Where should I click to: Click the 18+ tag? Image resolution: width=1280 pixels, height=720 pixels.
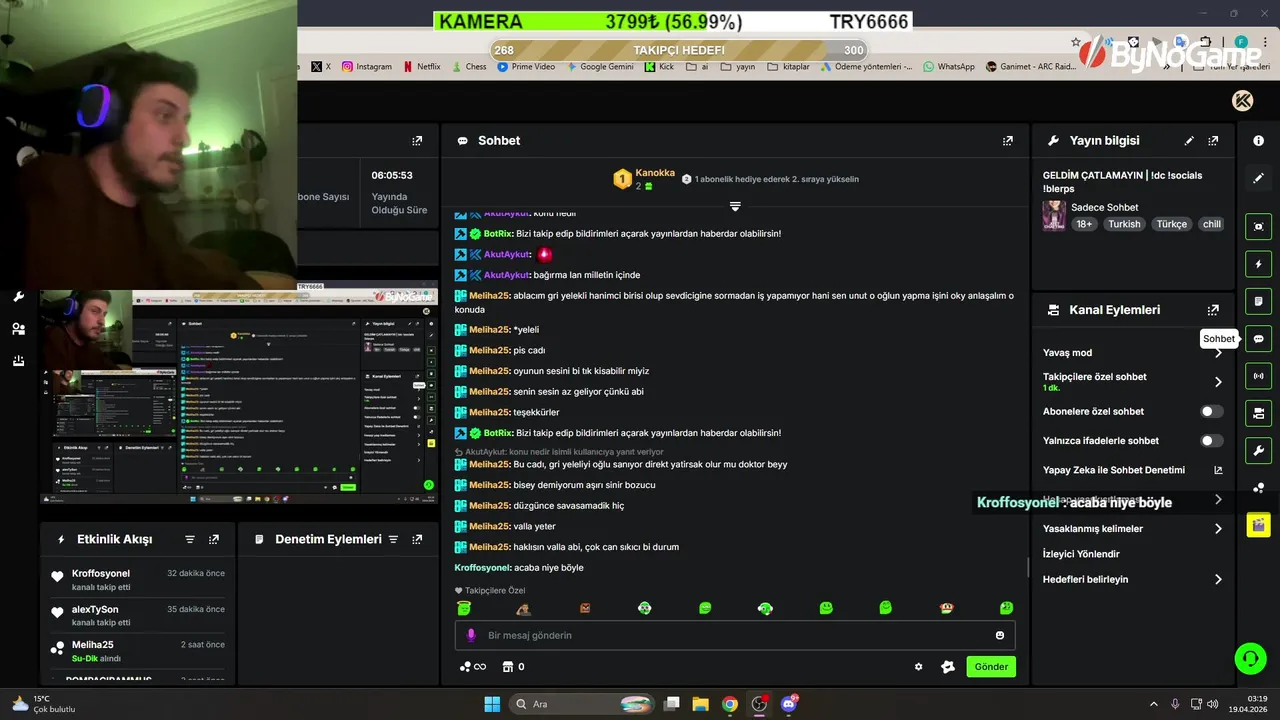(x=1084, y=224)
